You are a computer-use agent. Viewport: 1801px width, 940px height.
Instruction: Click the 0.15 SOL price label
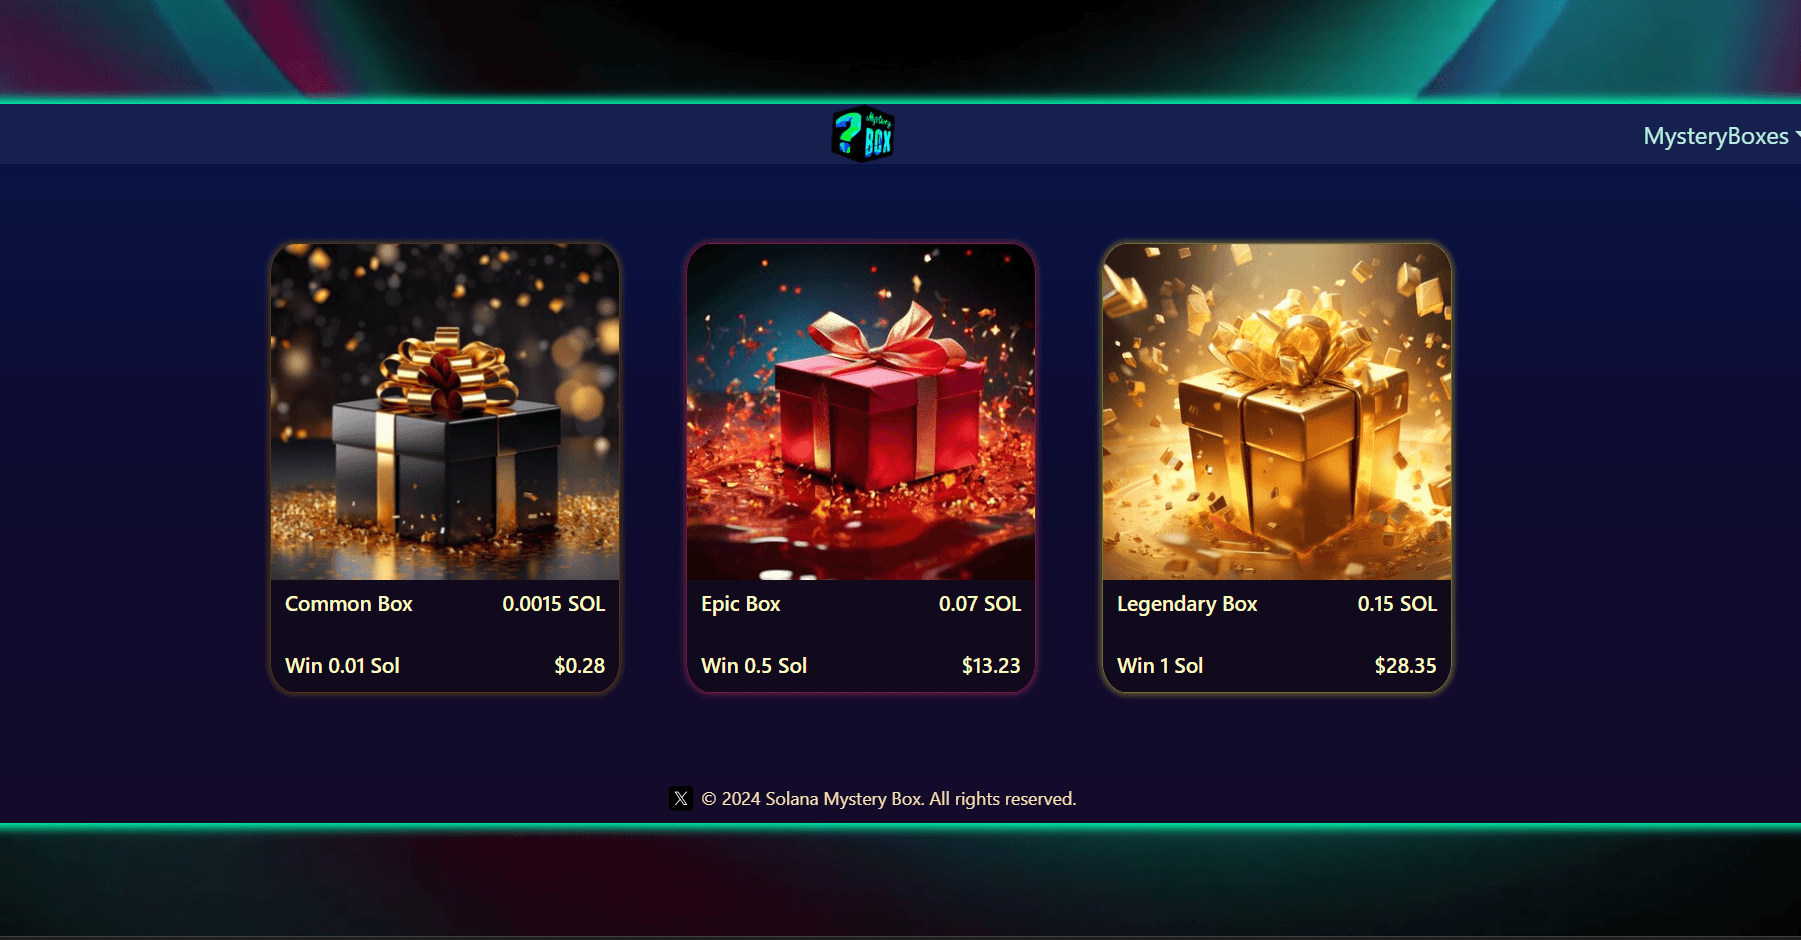pyautogui.click(x=1397, y=604)
